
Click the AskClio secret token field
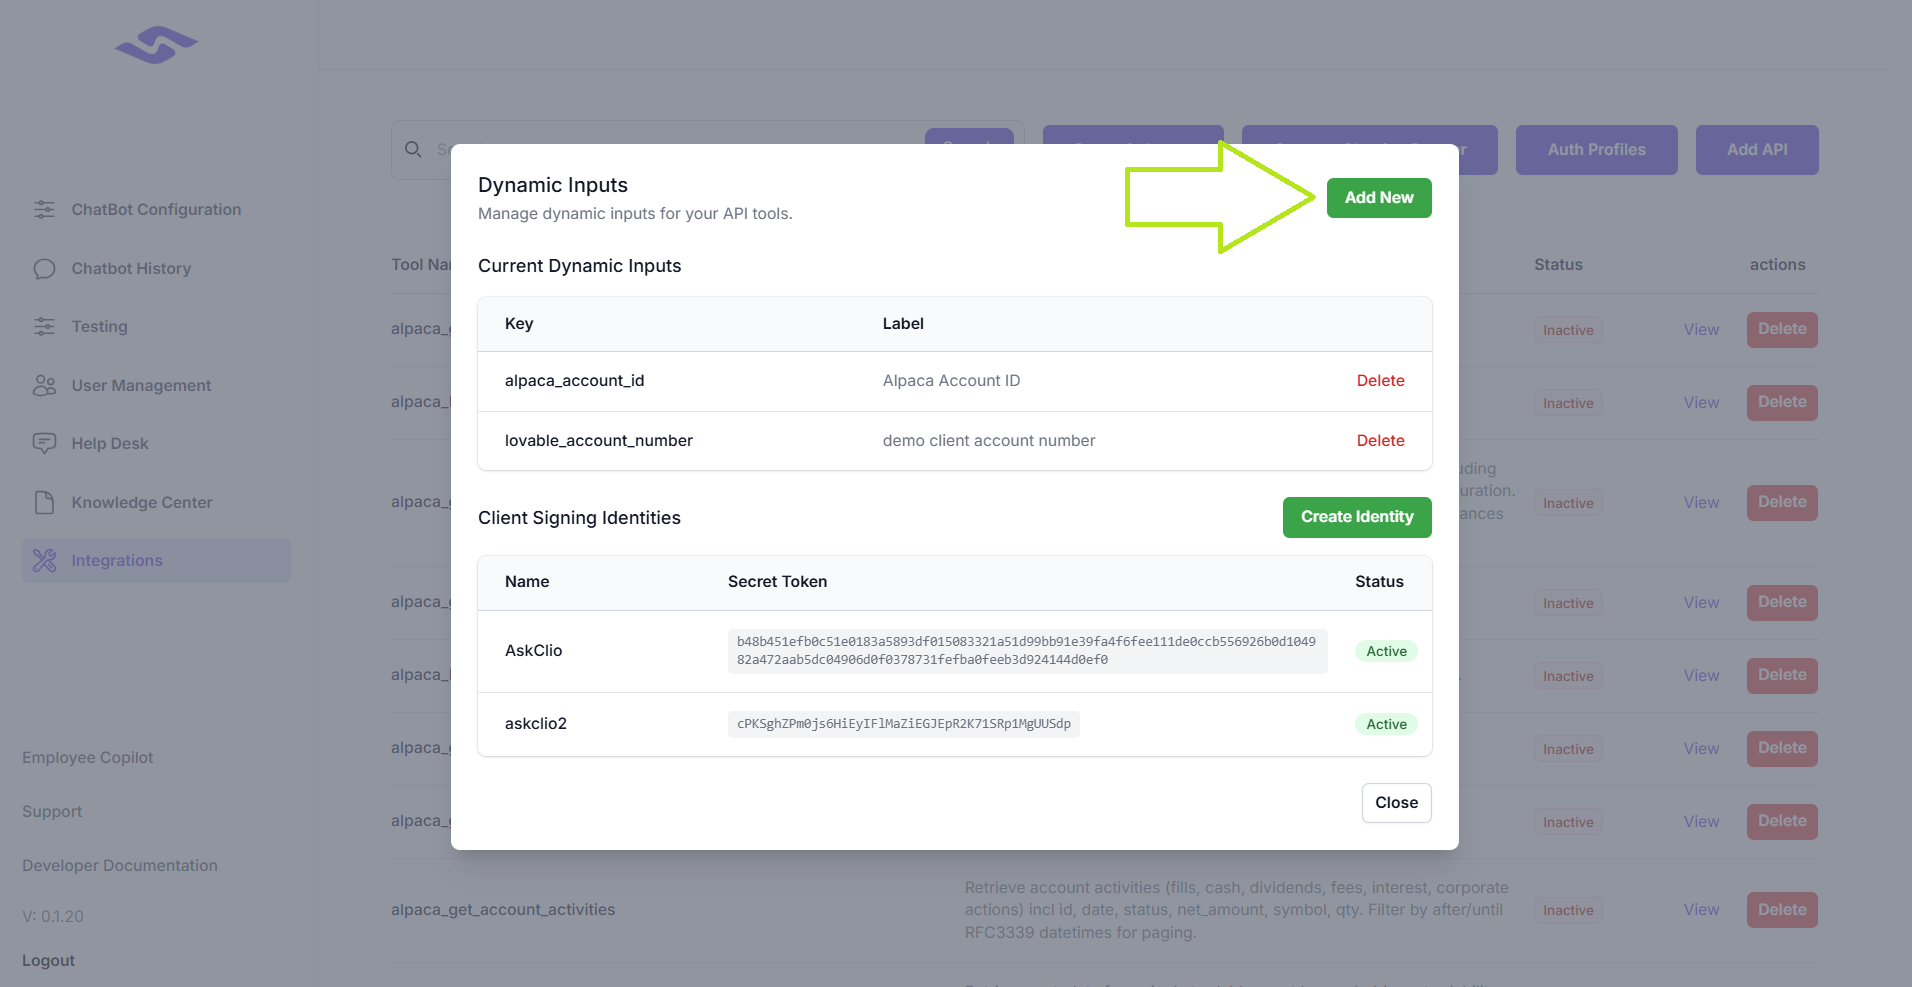(1026, 651)
